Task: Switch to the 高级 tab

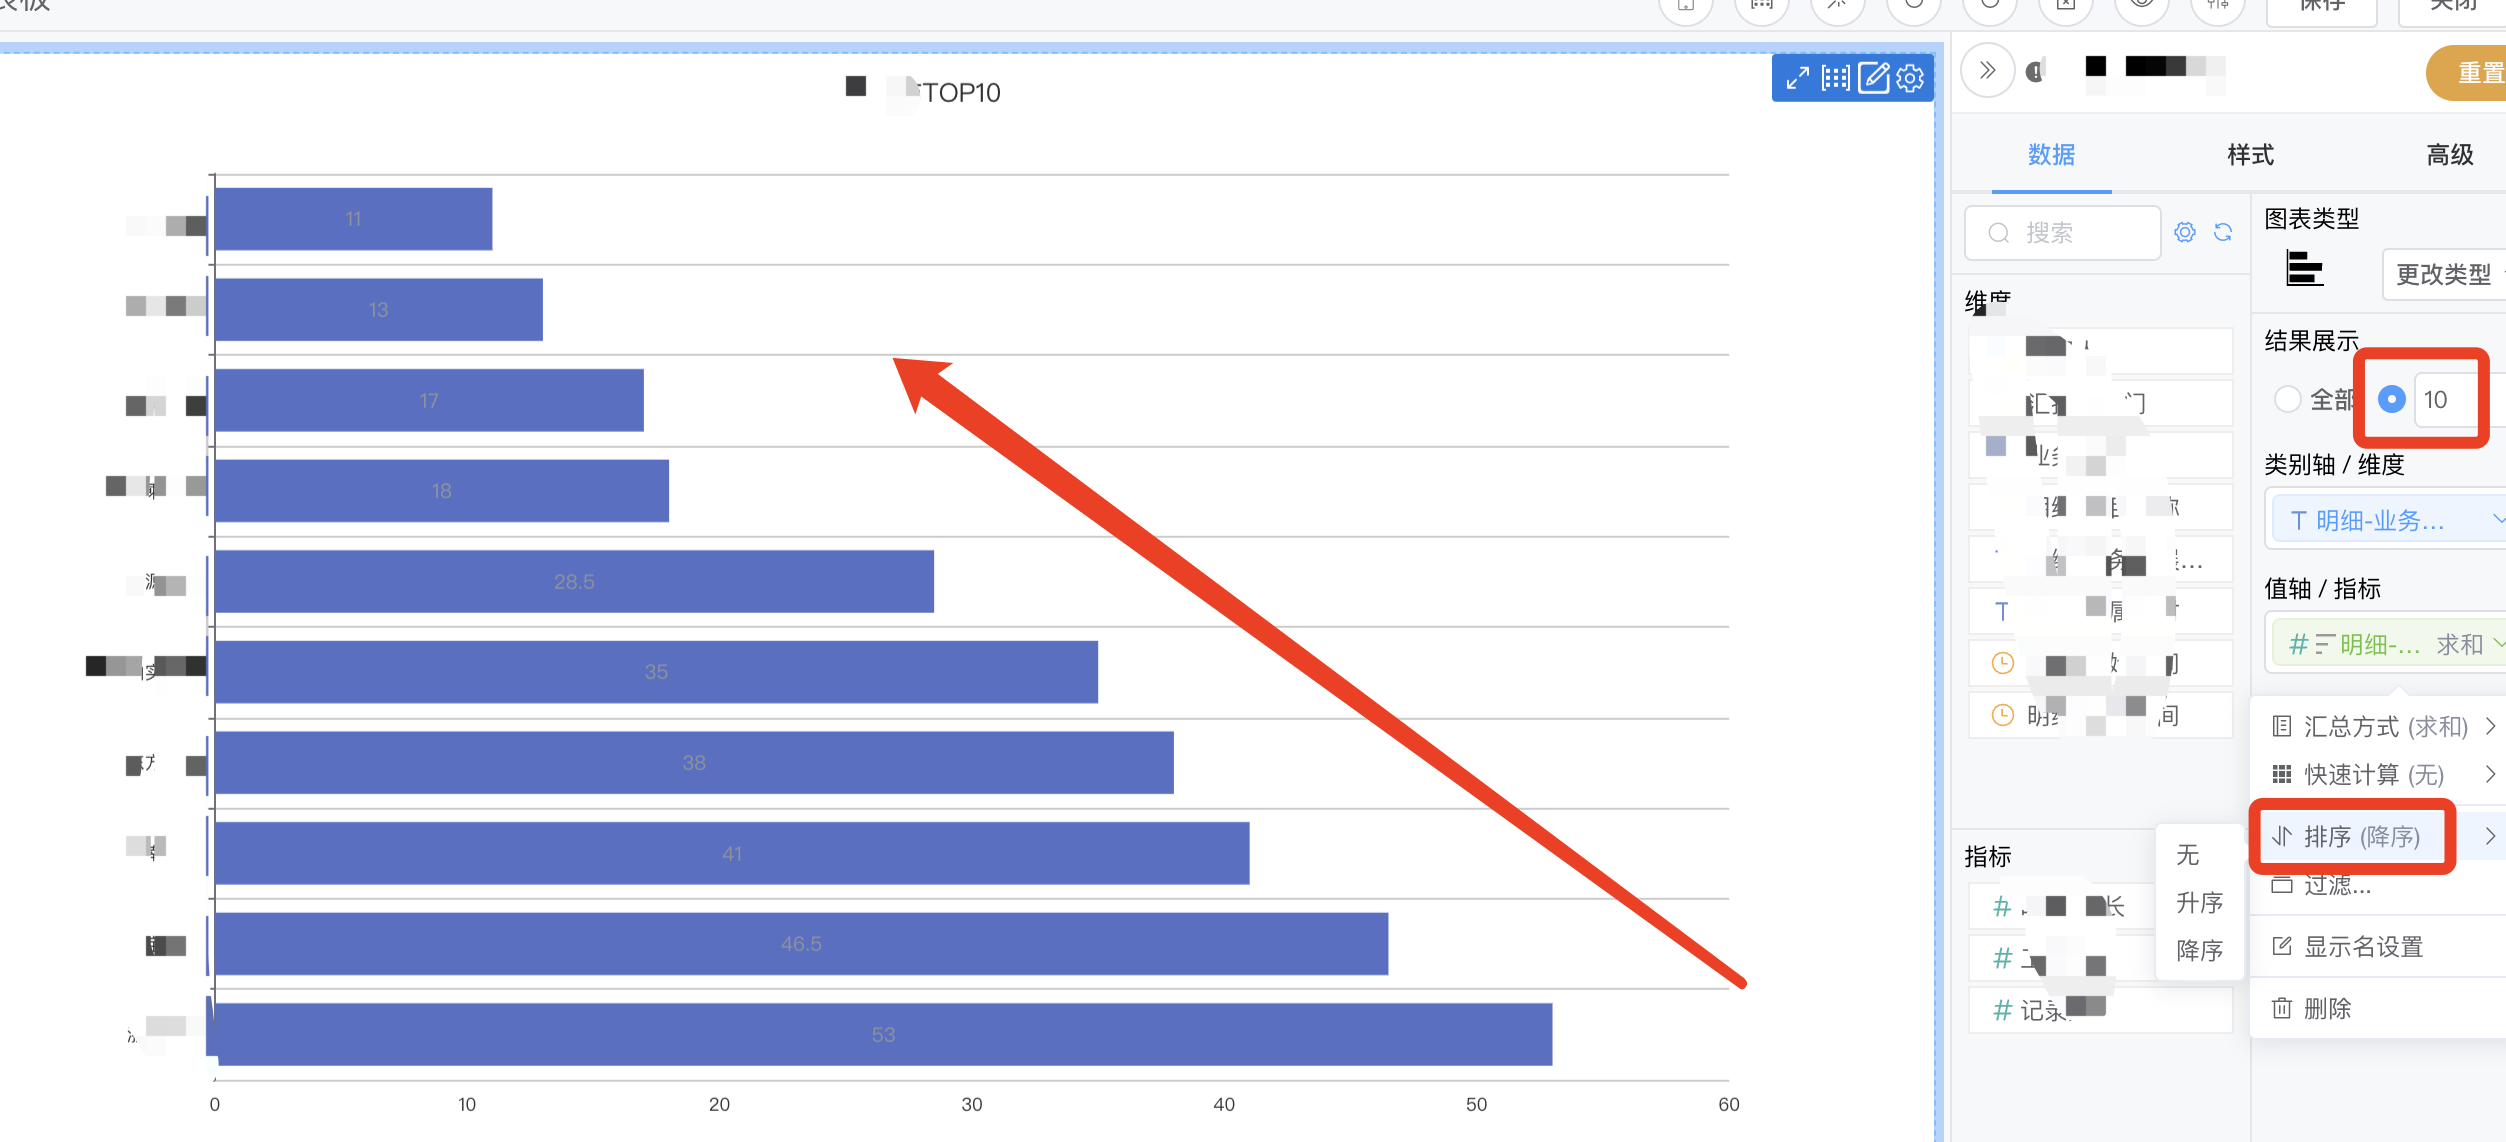Action: (2449, 154)
